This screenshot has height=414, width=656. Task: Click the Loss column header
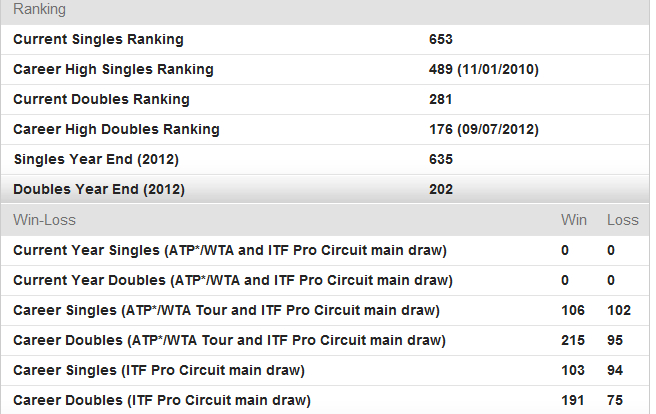point(622,220)
